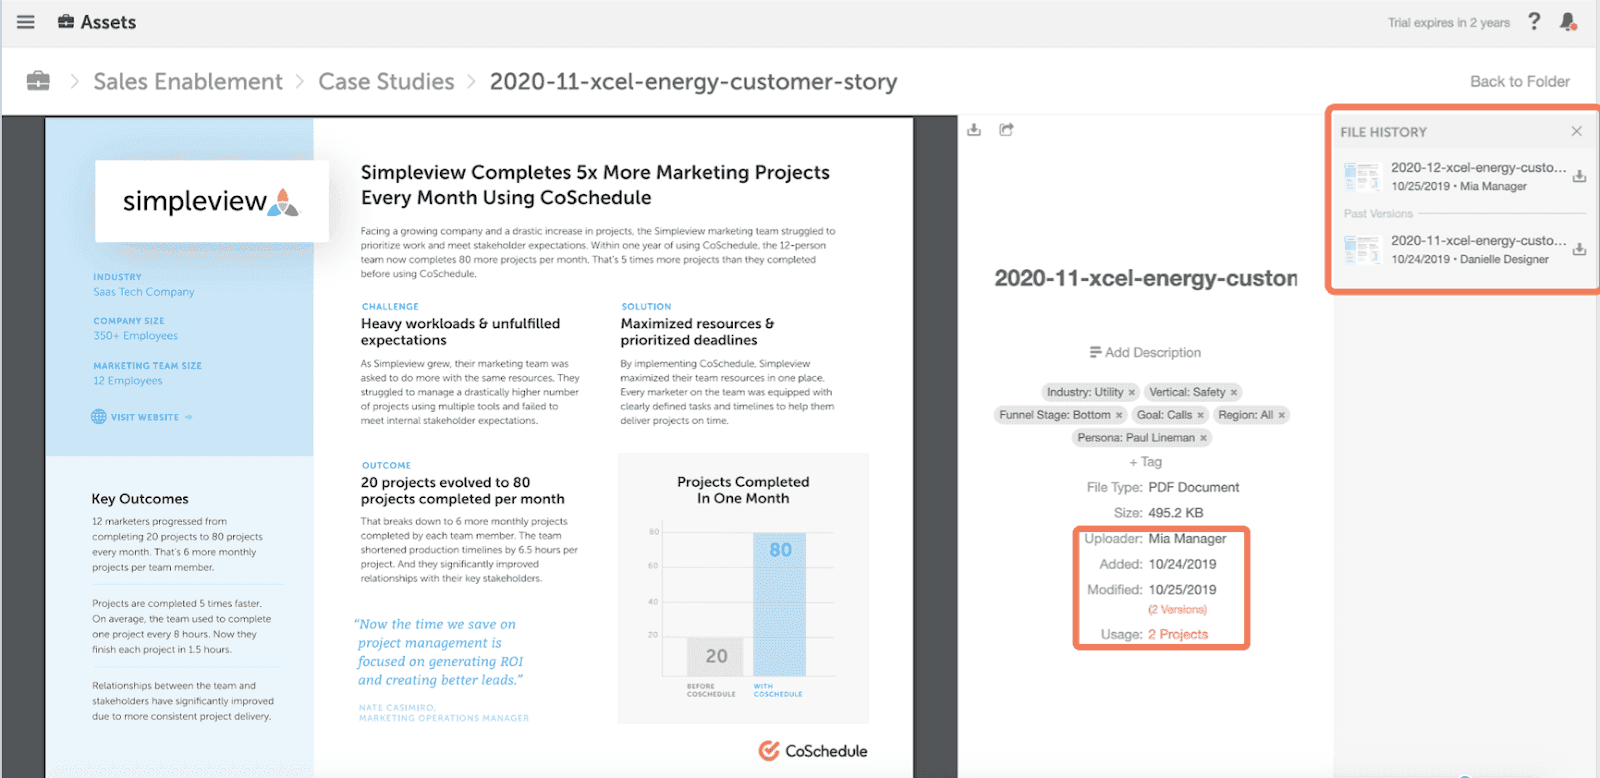Screen dimensions: 1600x778
Task: Click the breadcrumb briefcase root icon
Action: [x=38, y=81]
